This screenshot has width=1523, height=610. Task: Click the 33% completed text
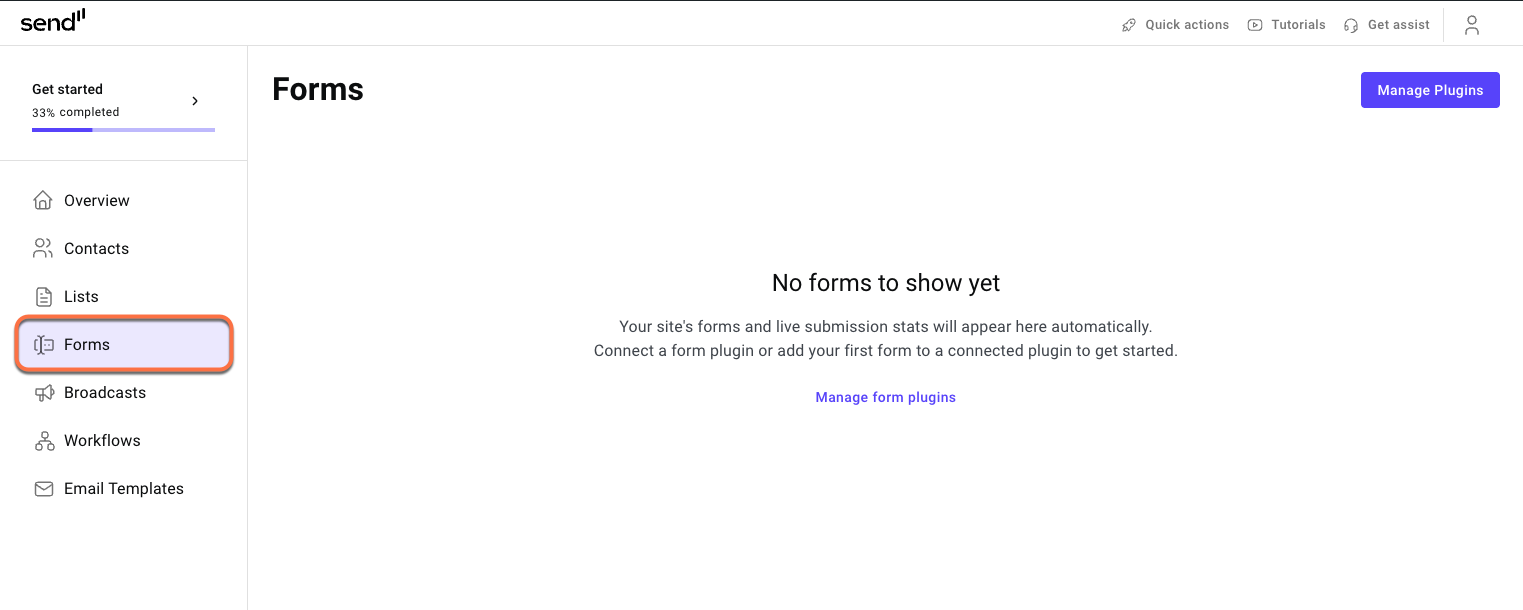point(76,112)
